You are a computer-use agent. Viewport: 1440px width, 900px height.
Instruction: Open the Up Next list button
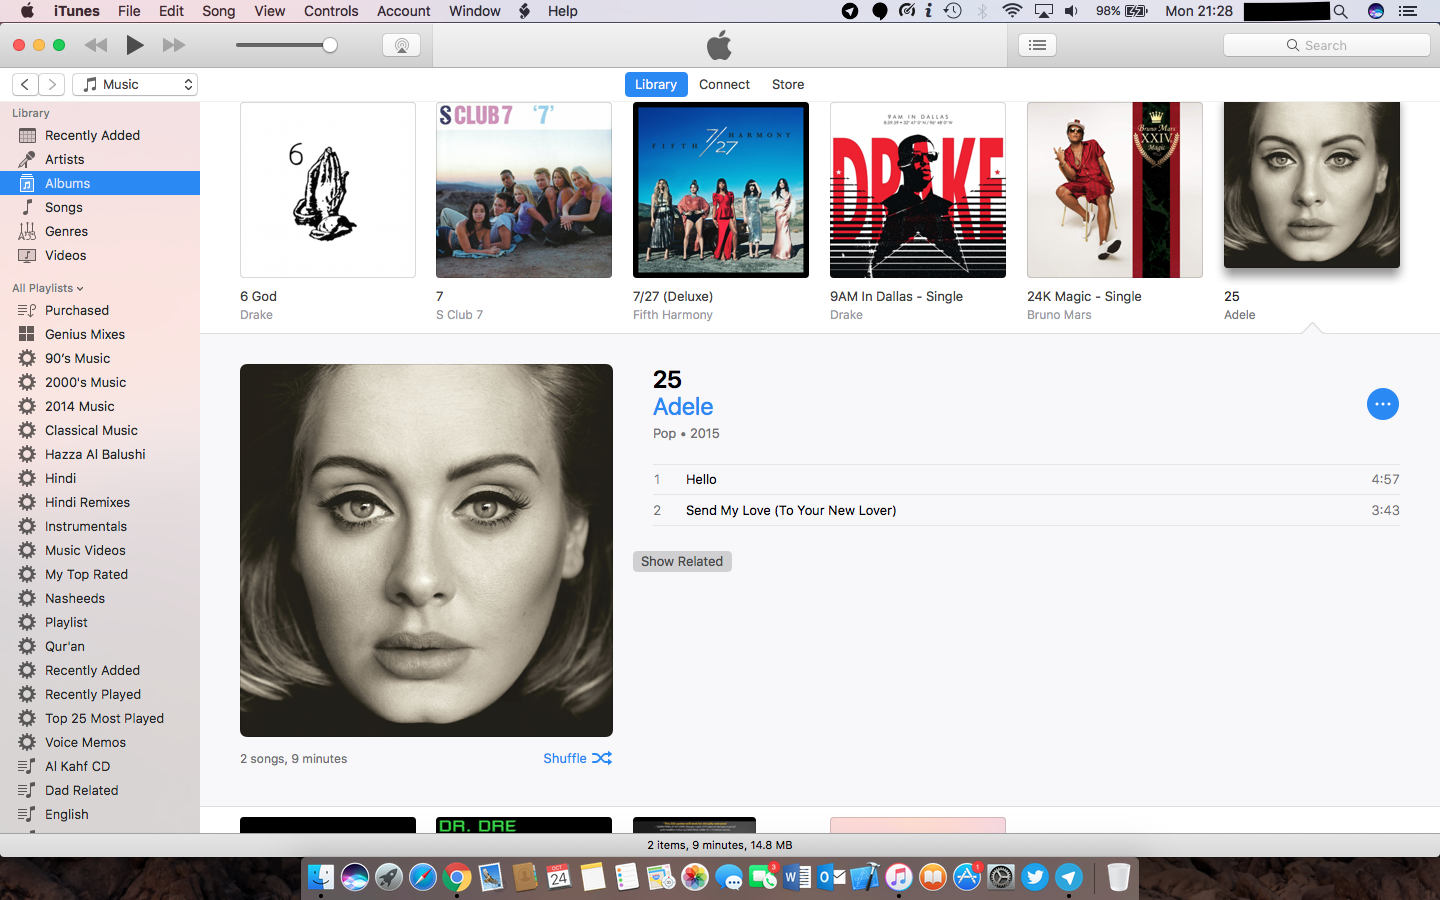1037,45
